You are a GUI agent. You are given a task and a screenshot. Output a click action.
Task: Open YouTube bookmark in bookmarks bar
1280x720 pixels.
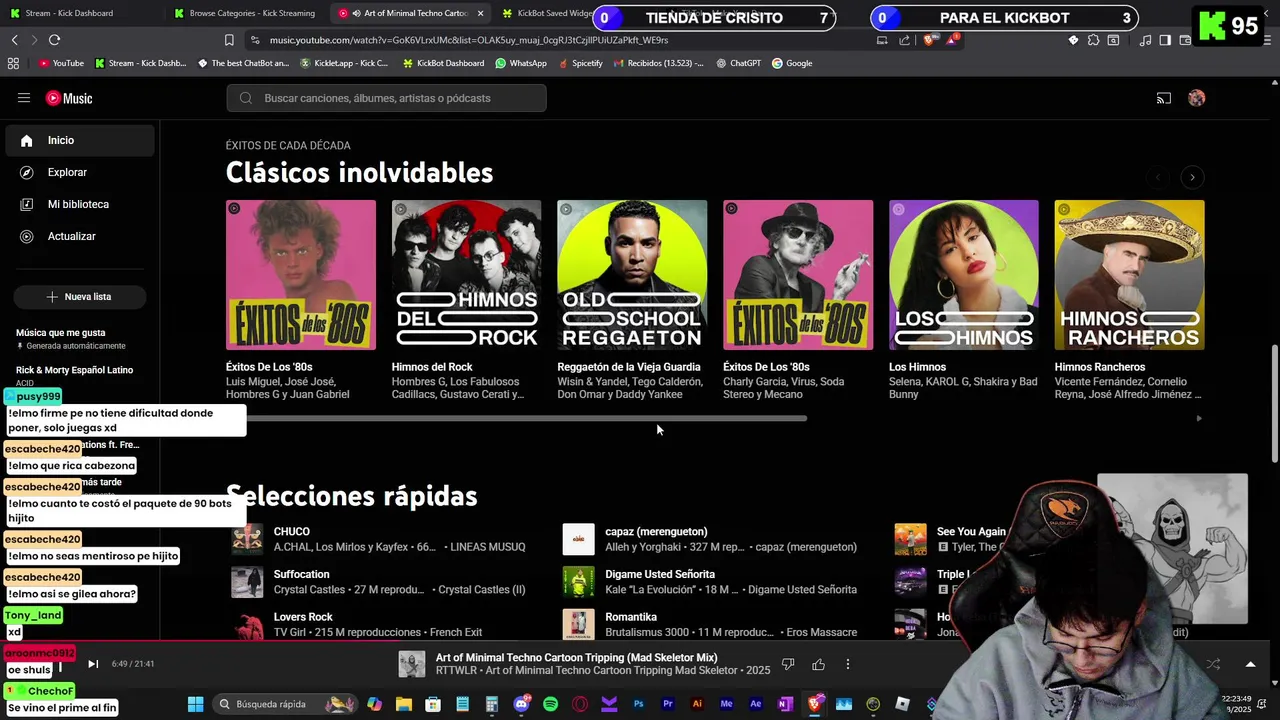[61, 63]
